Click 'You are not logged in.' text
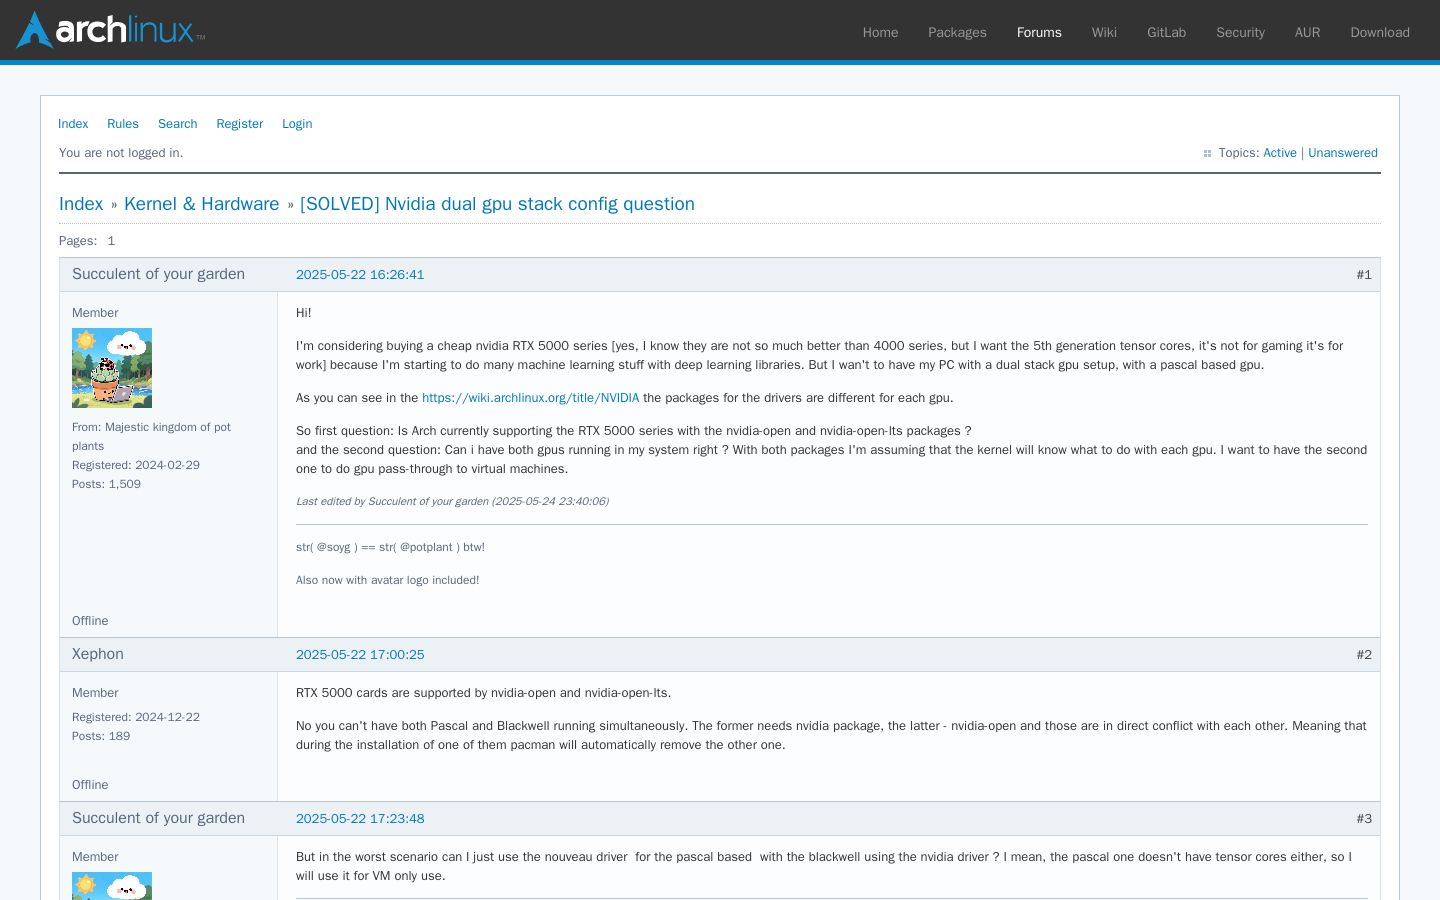The height and width of the screenshot is (900, 1440). (121, 153)
